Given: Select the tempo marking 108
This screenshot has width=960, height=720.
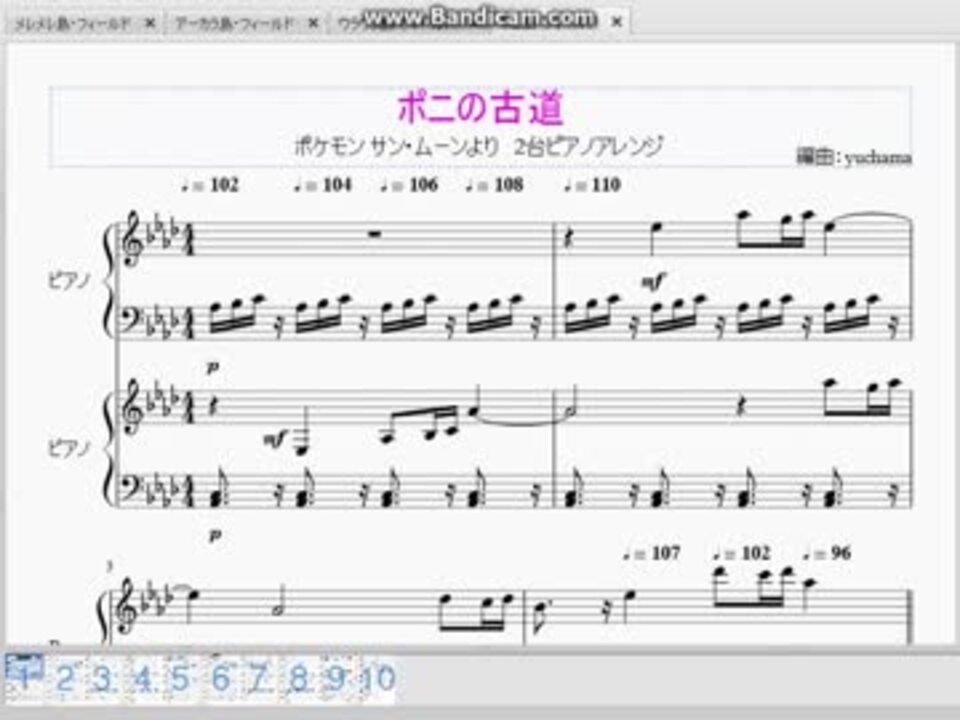Looking at the screenshot, I should tap(495, 185).
